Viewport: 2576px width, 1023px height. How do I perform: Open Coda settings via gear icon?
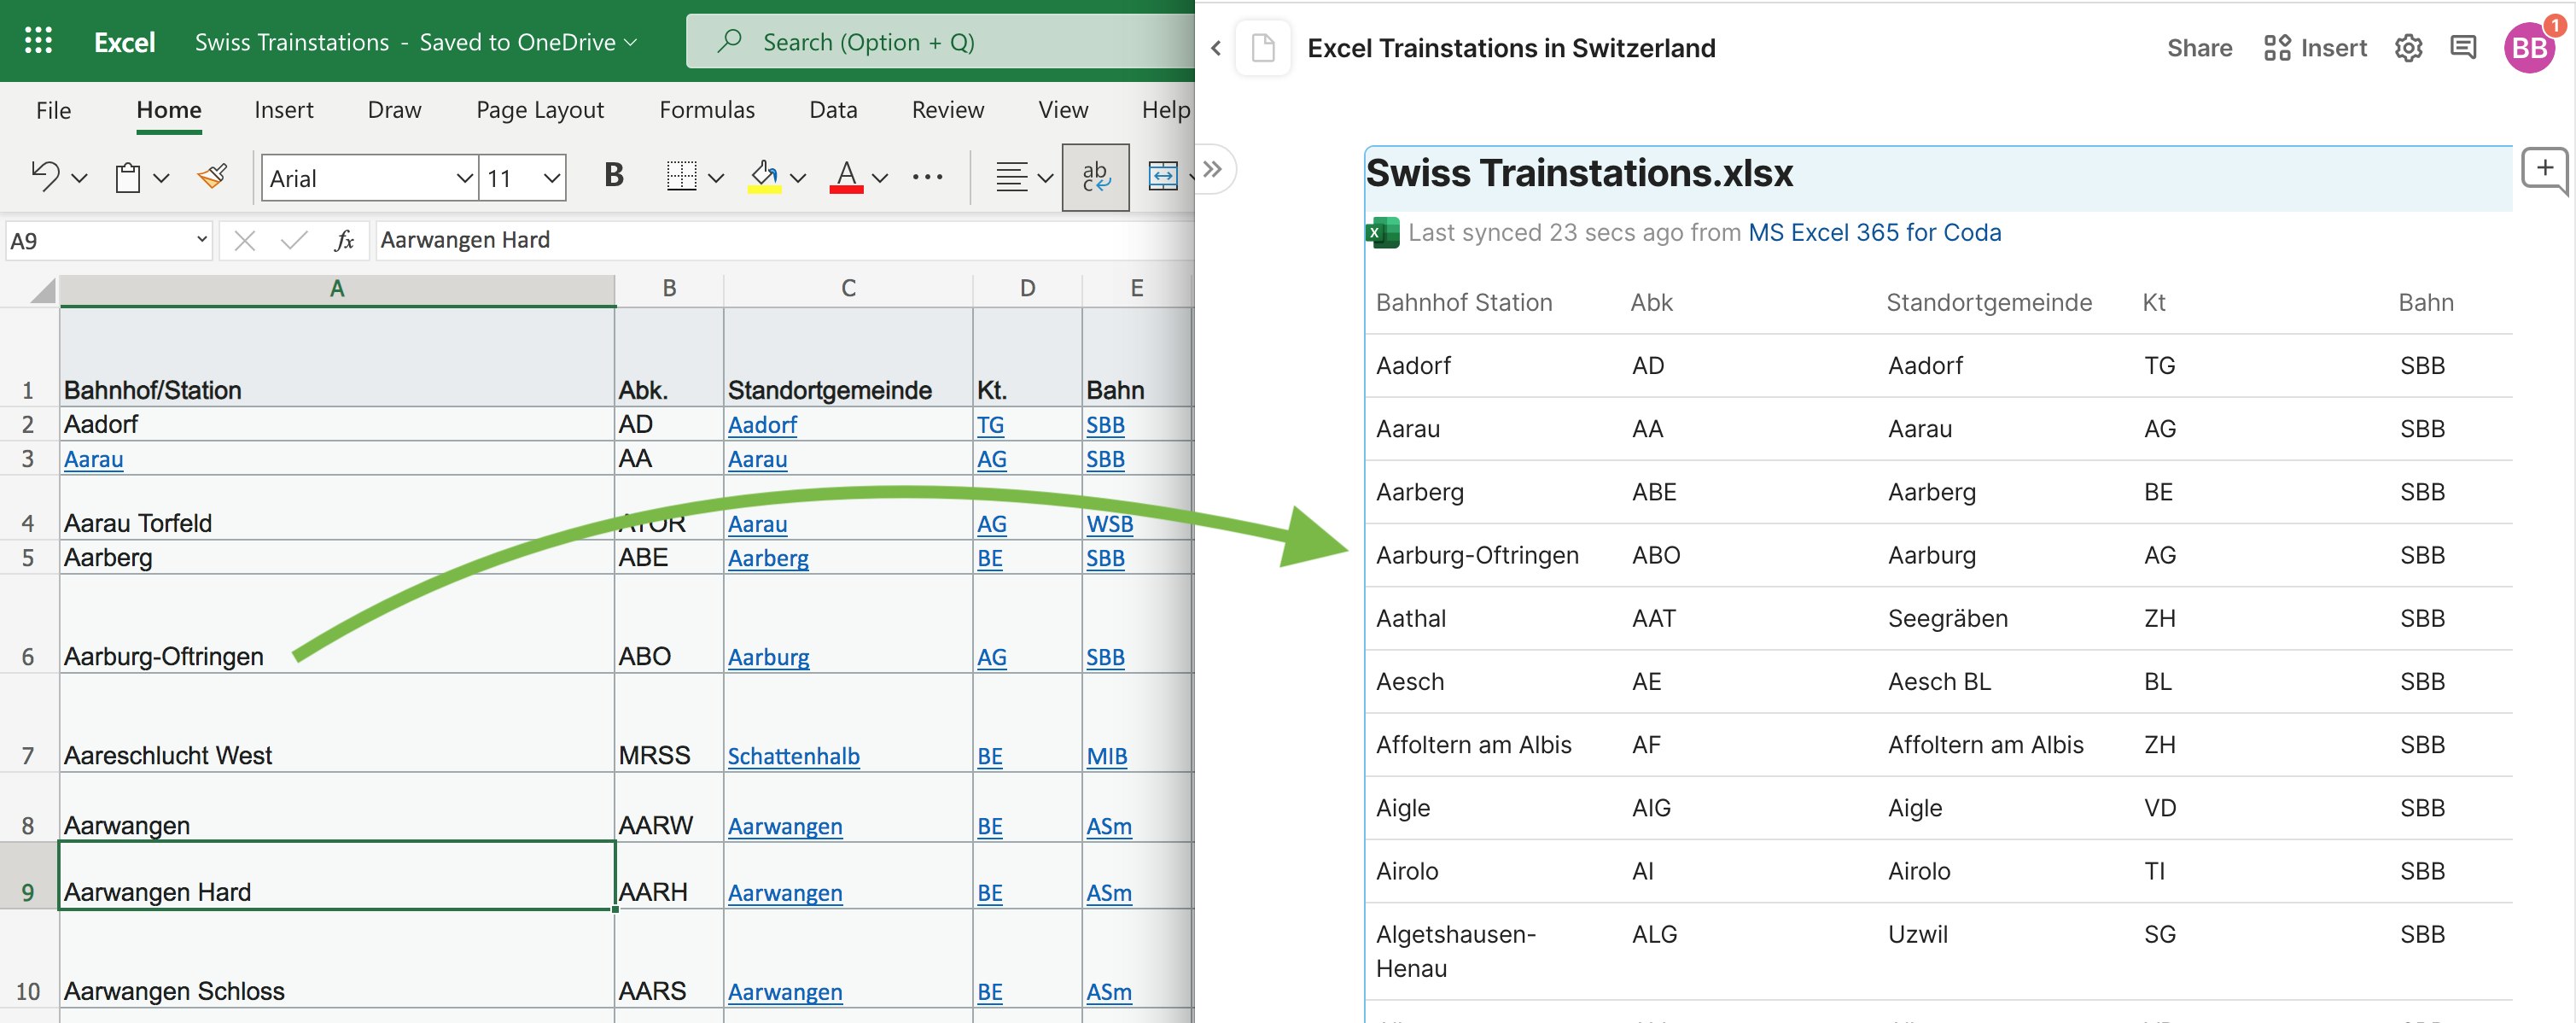pos(2409,47)
